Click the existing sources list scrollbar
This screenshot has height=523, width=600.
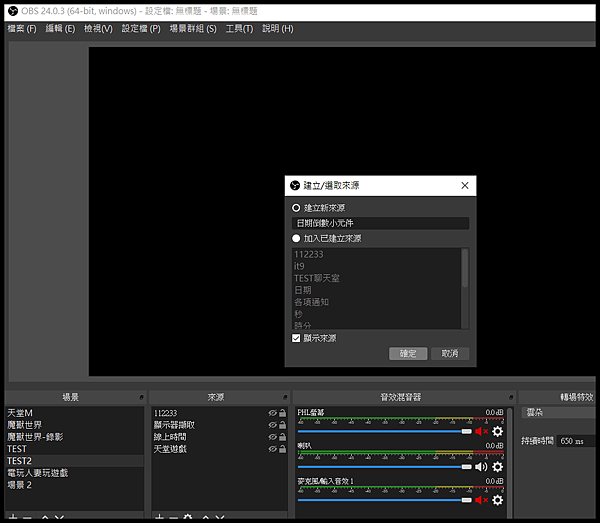coord(465,268)
